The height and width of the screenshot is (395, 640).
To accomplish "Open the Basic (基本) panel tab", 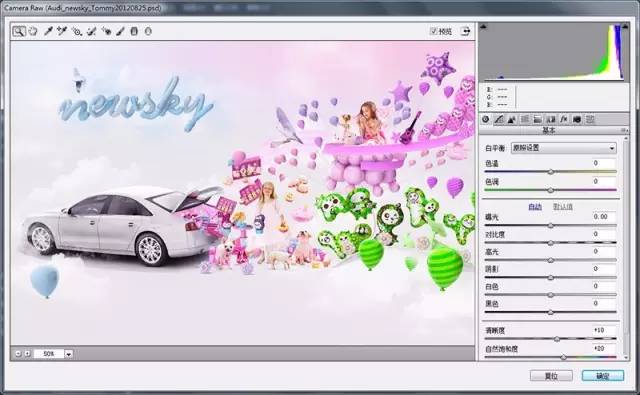I will [x=486, y=119].
